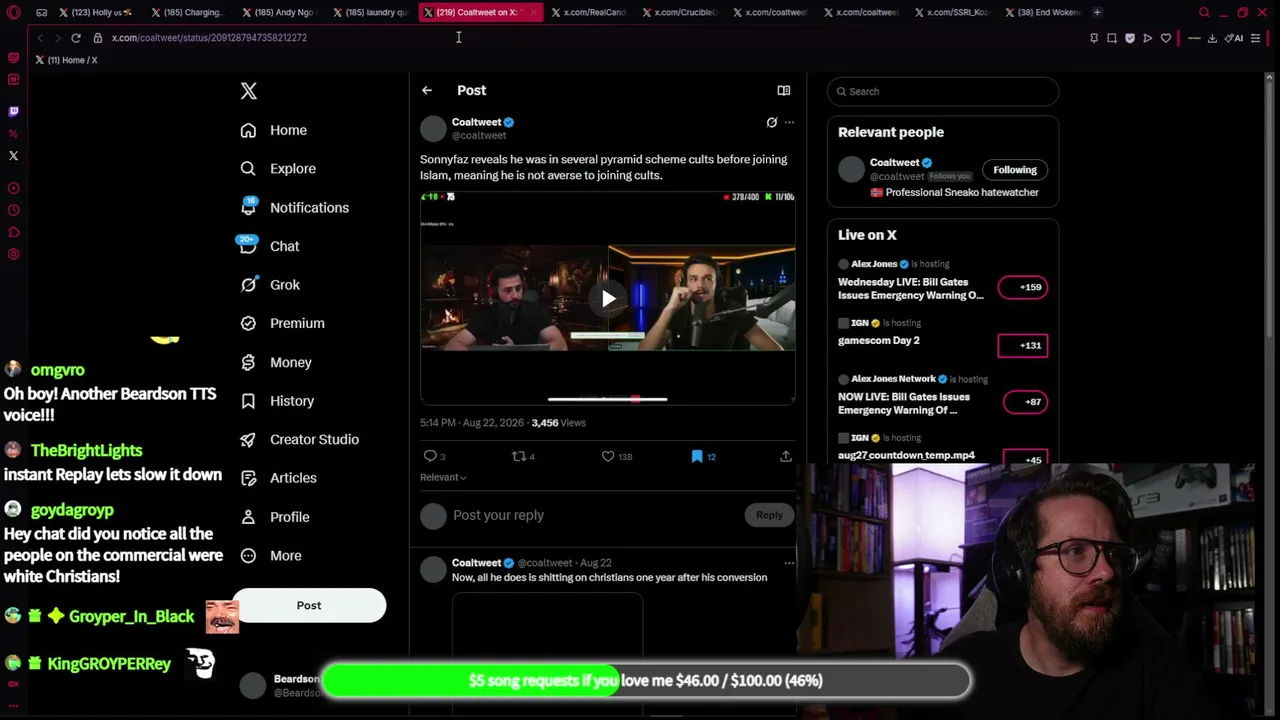Open the Profile link in X navigation

coord(275,517)
